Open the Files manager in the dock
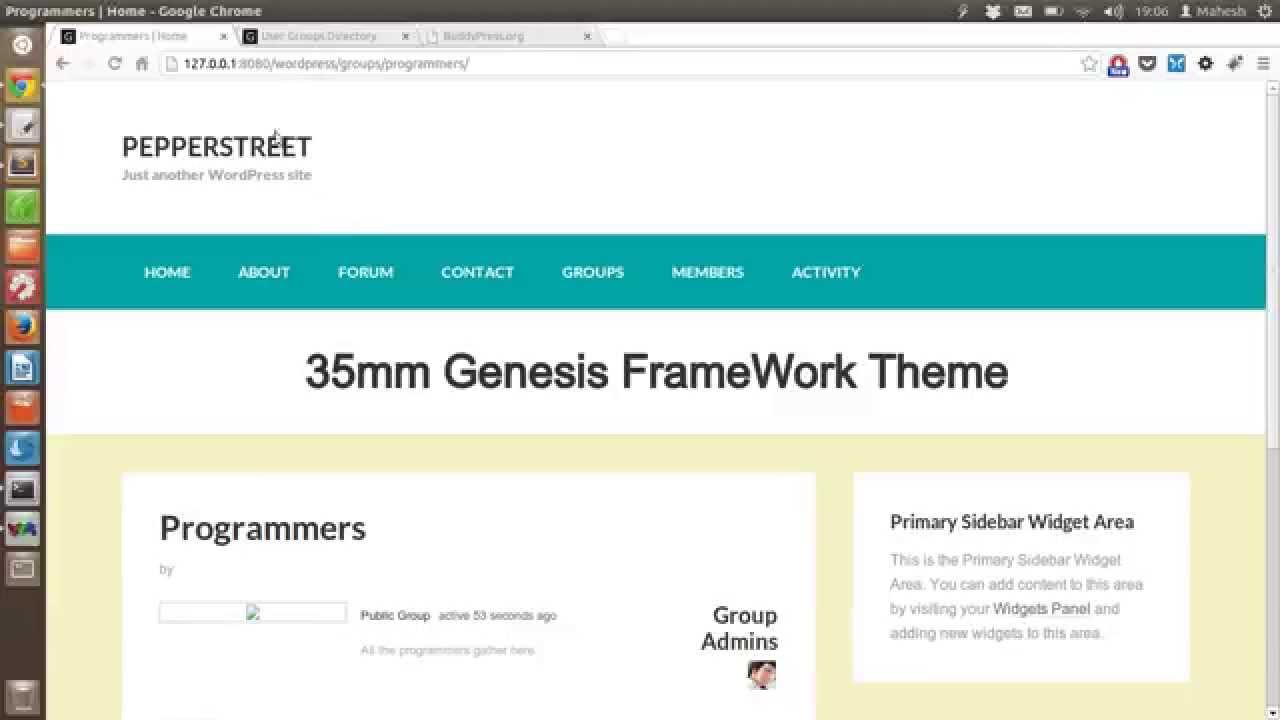The height and width of the screenshot is (720, 1280). pos(22,246)
